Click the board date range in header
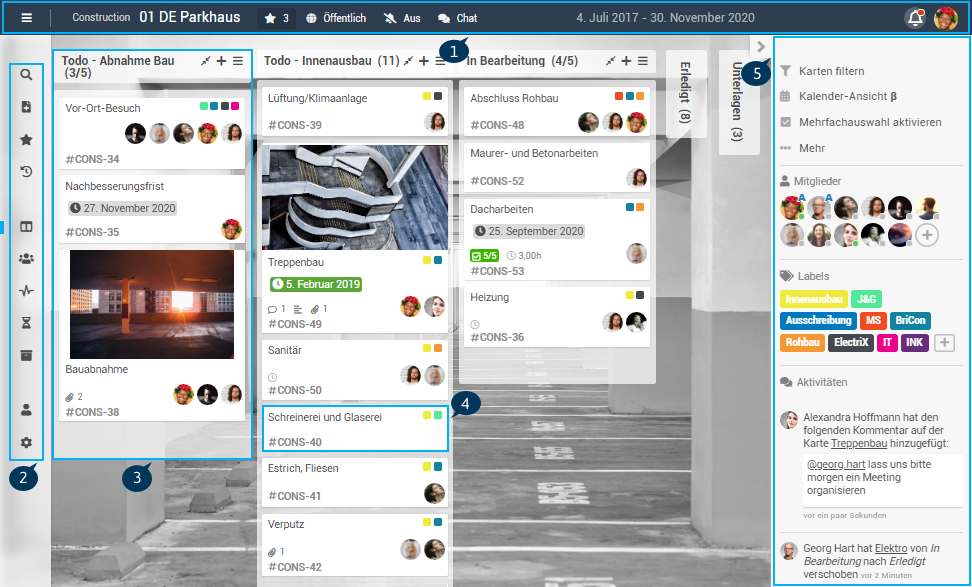The width and height of the screenshot is (972, 587). 665,18
